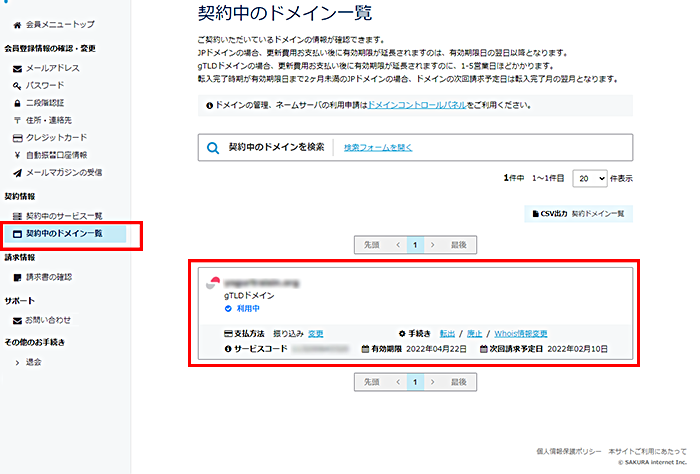Open お問い合わせ in the sidebar
The width and height of the screenshot is (700, 474).
click(48, 320)
